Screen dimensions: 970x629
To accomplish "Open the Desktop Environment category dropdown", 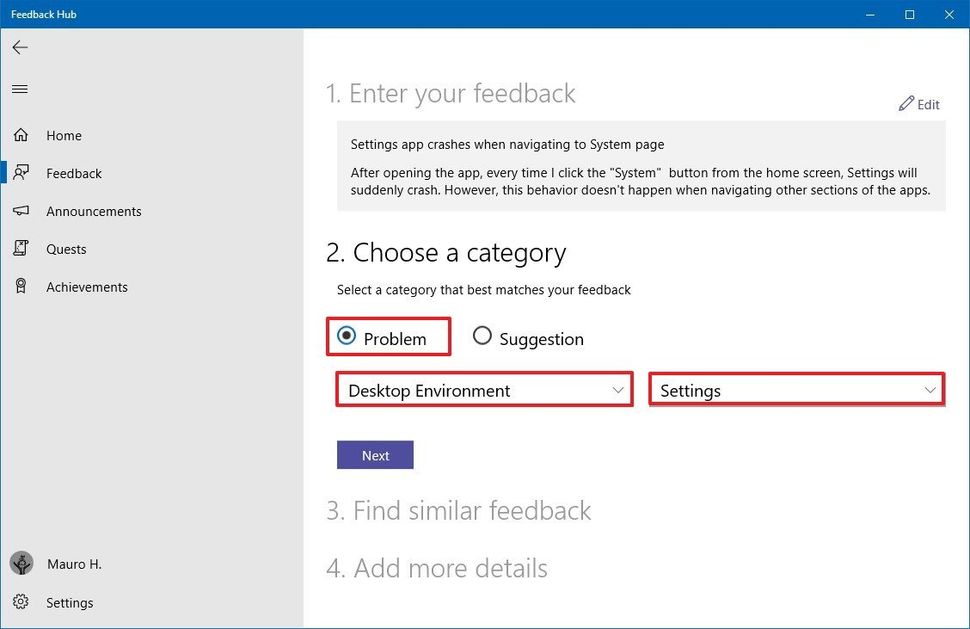I will [484, 390].
